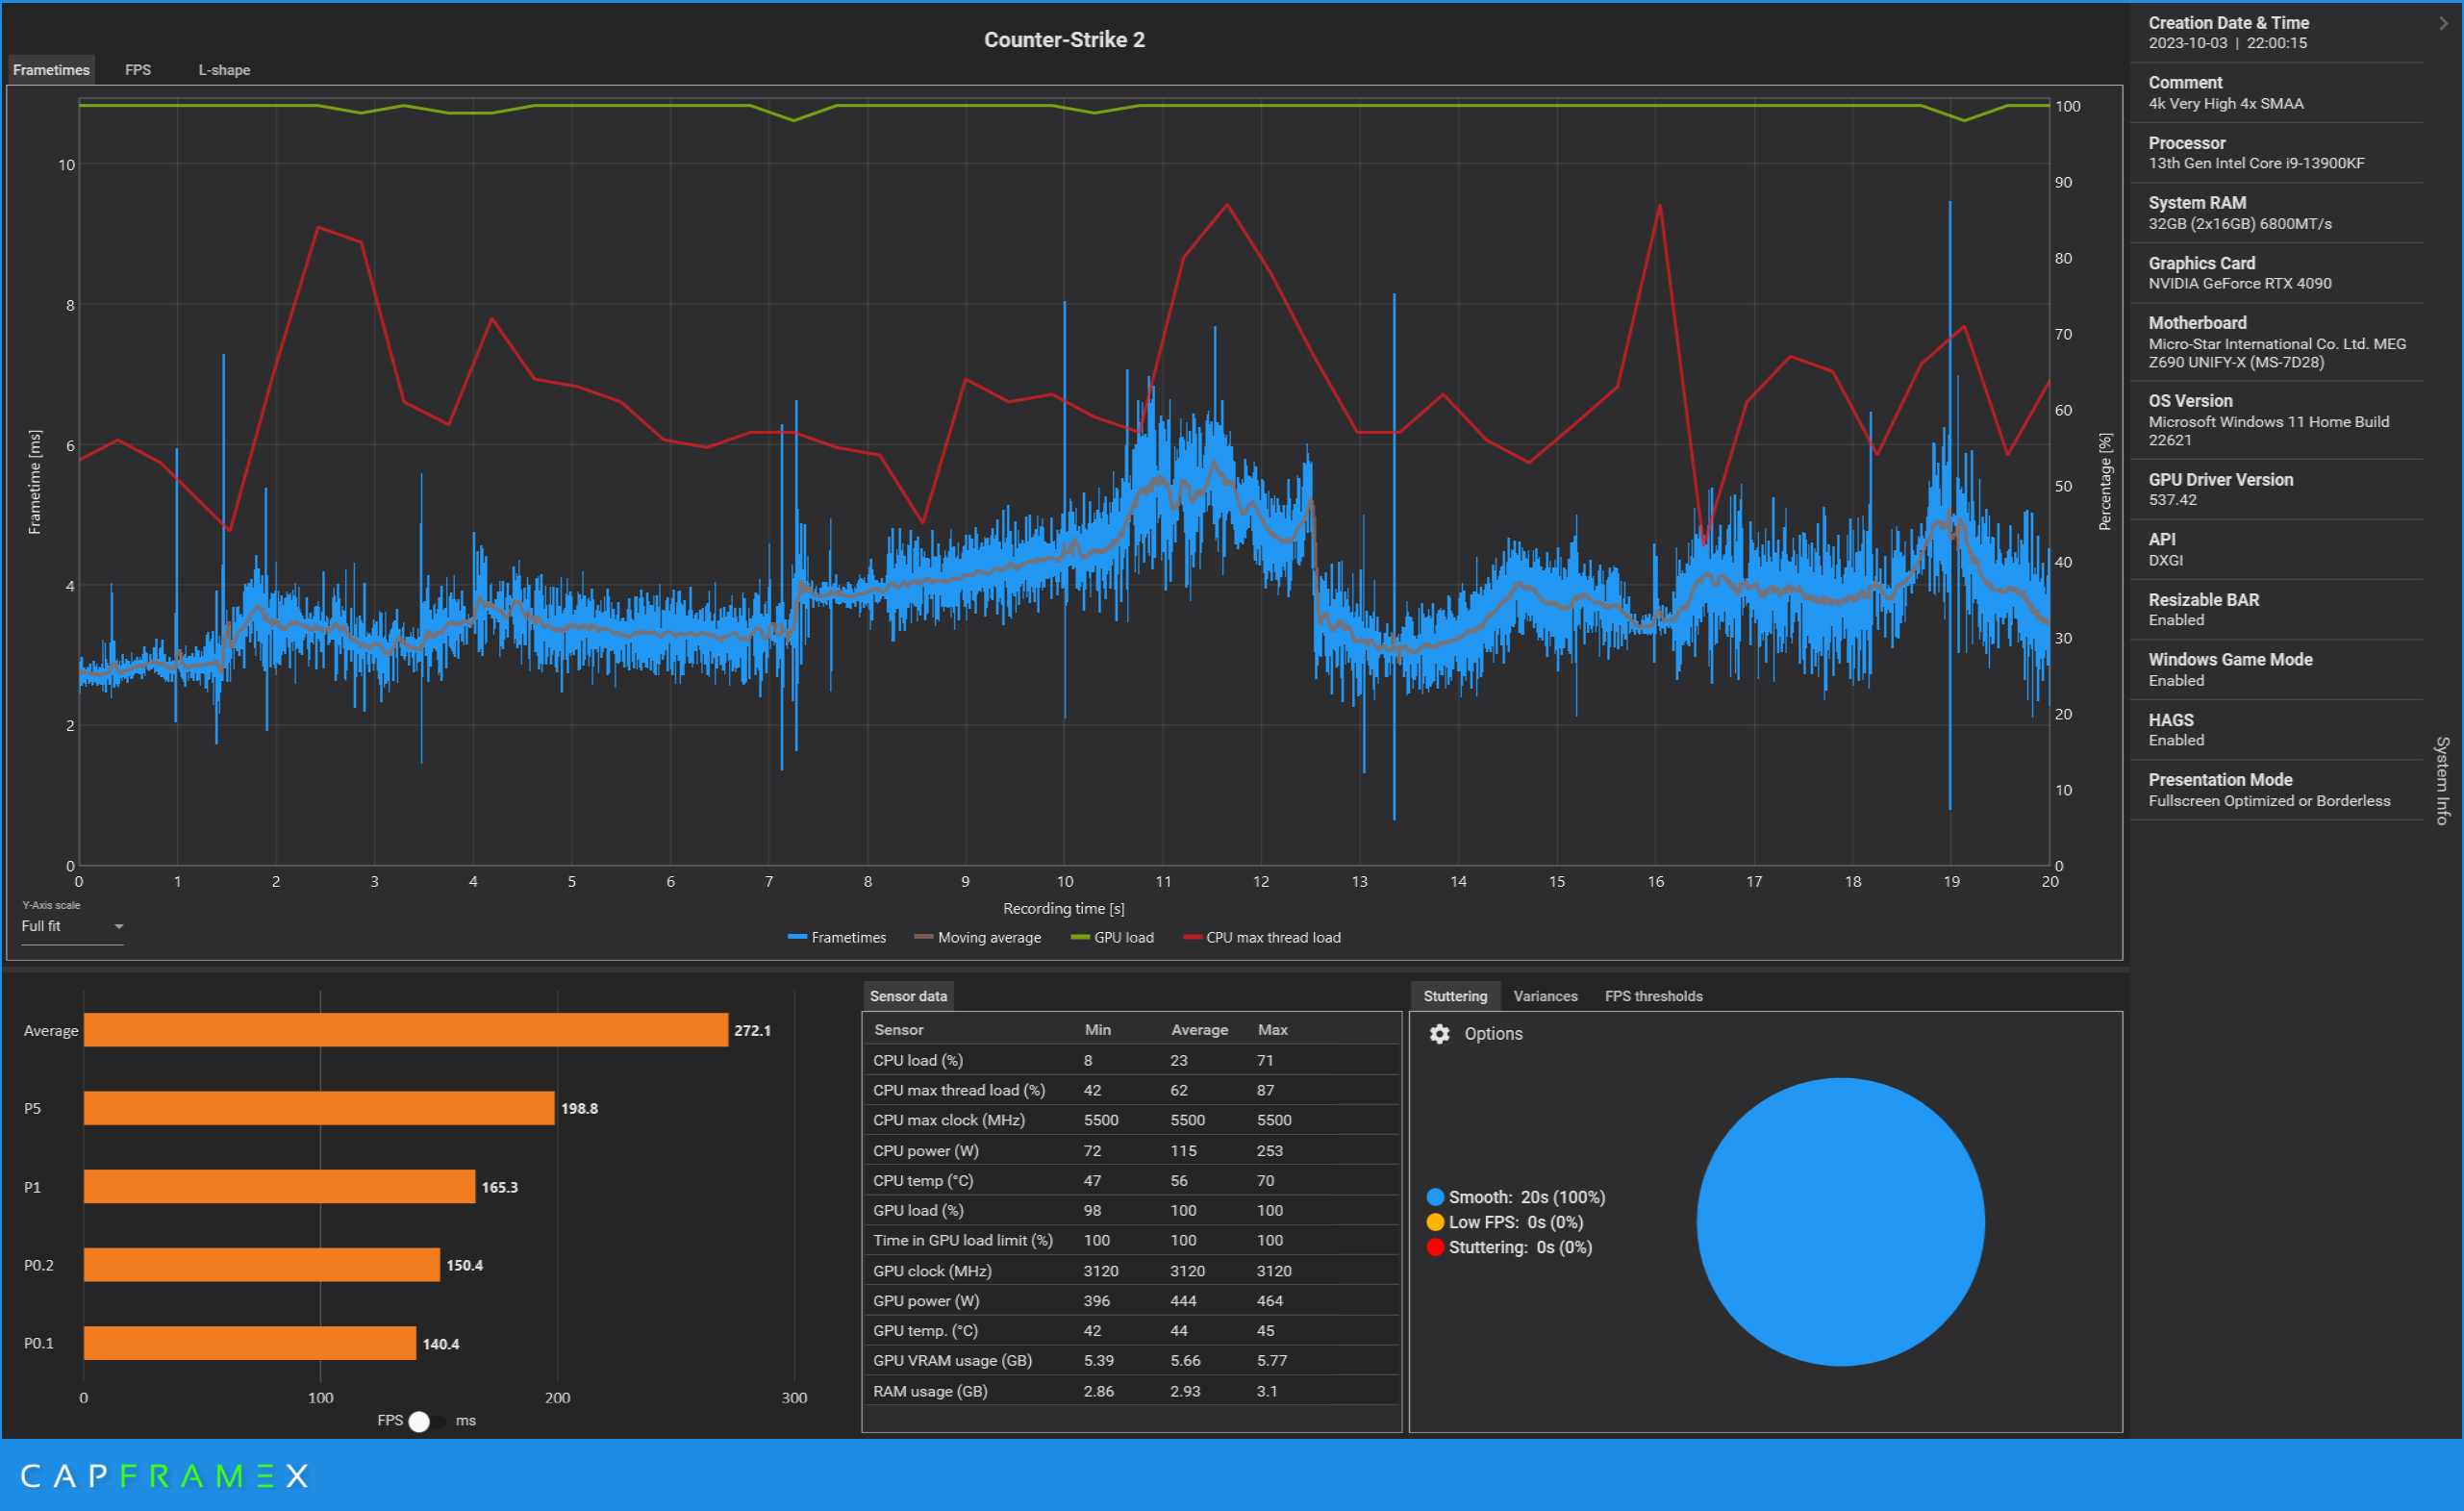Image resolution: width=2464 pixels, height=1511 pixels.
Task: Click the Comment 4k Very High 4x SMAA
Action: [x=2277, y=93]
